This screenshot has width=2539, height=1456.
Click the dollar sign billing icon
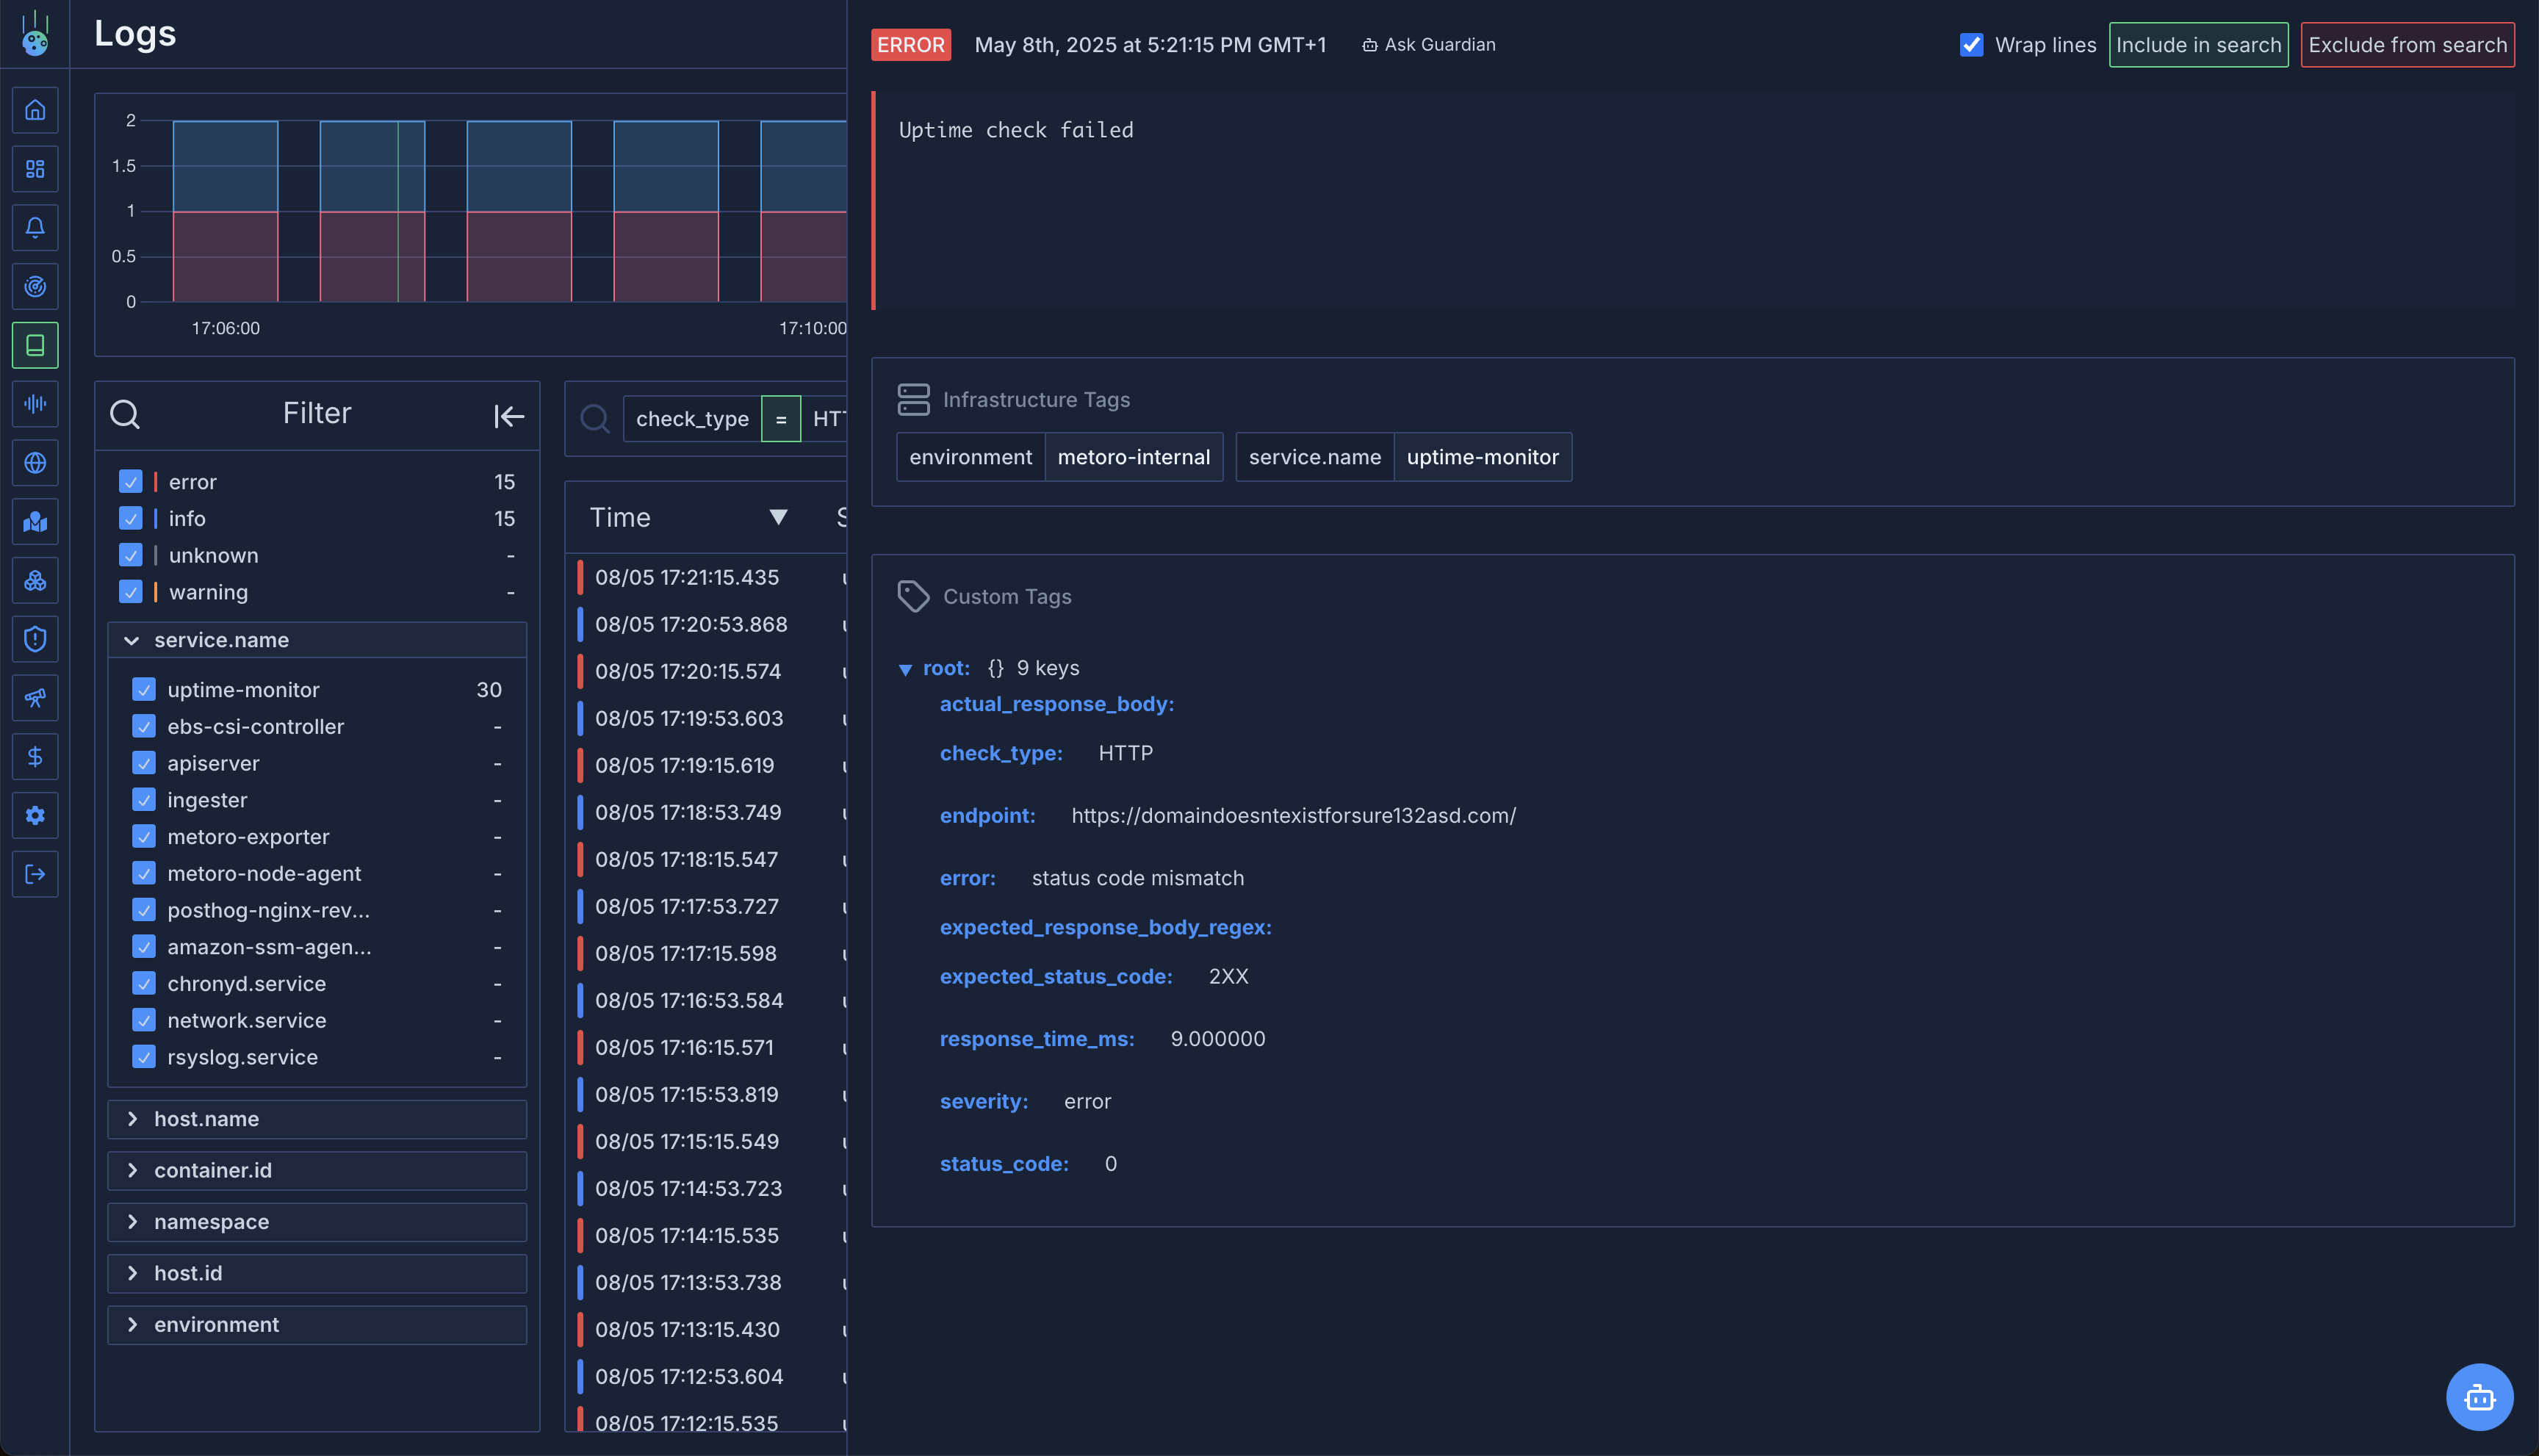[x=35, y=757]
